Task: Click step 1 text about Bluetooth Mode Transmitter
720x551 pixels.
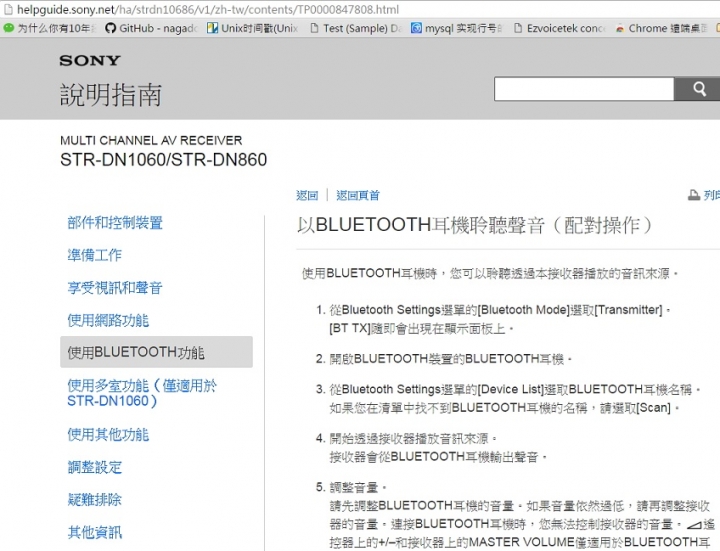Action: click(x=500, y=310)
